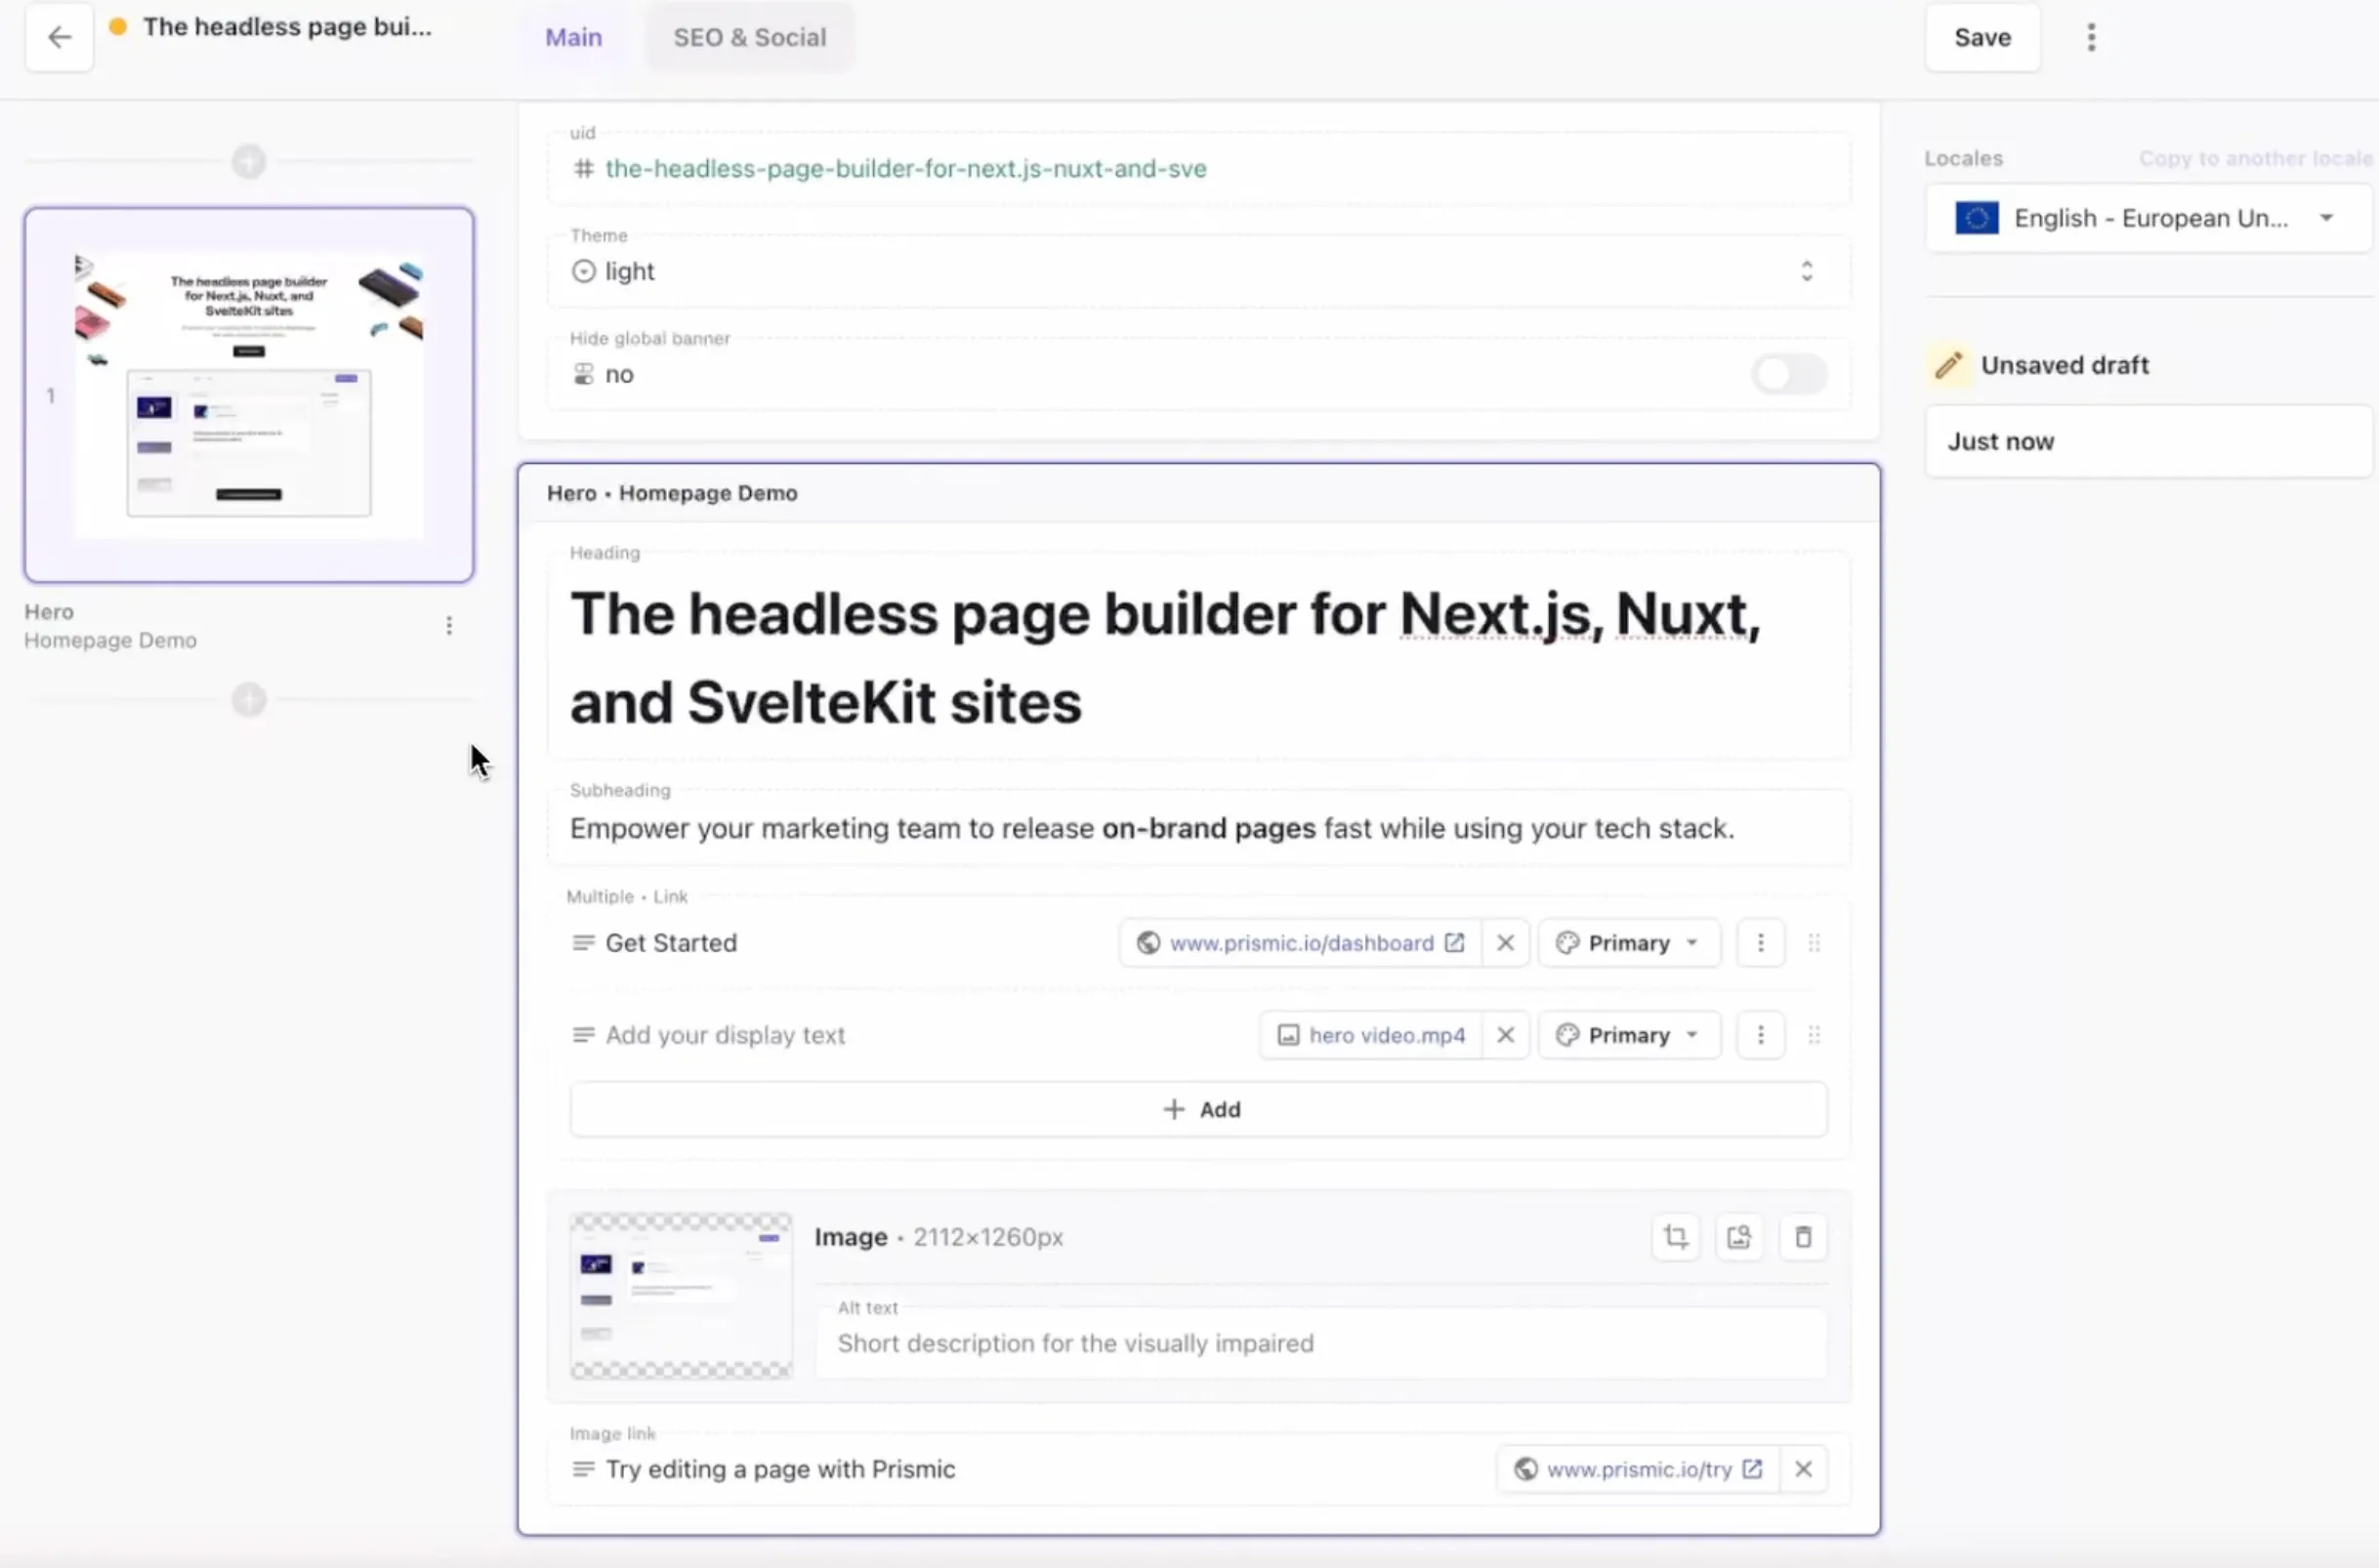The image size is (2379, 1568).
Task: Click the hero image preview thumbnail
Action: point(681,1296)
